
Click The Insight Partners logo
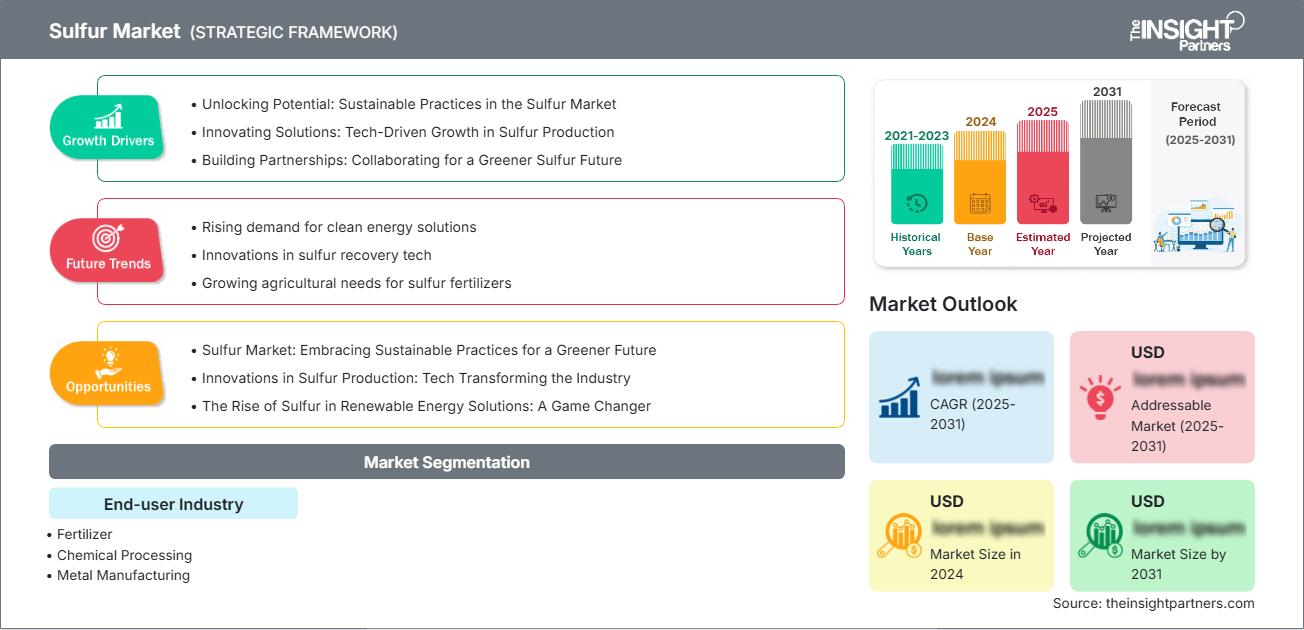[x=1186, y=30]
